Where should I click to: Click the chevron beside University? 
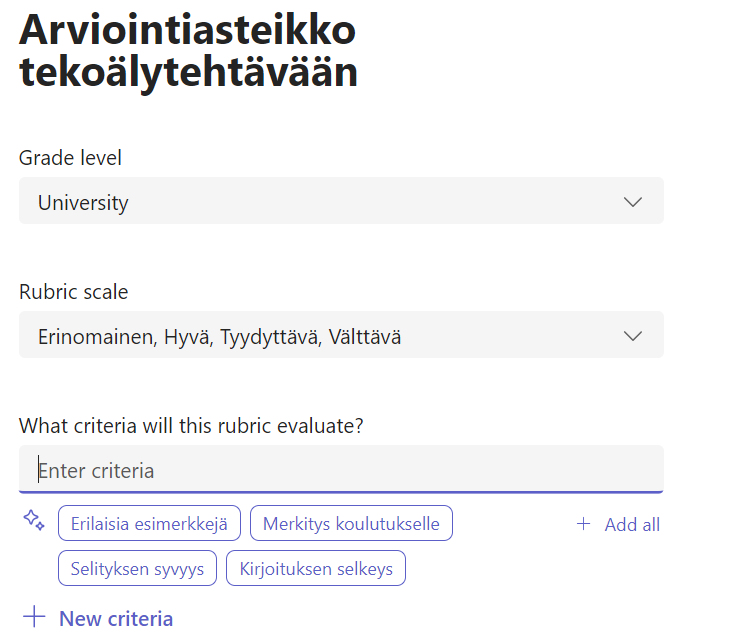click(x=632, y=201)
